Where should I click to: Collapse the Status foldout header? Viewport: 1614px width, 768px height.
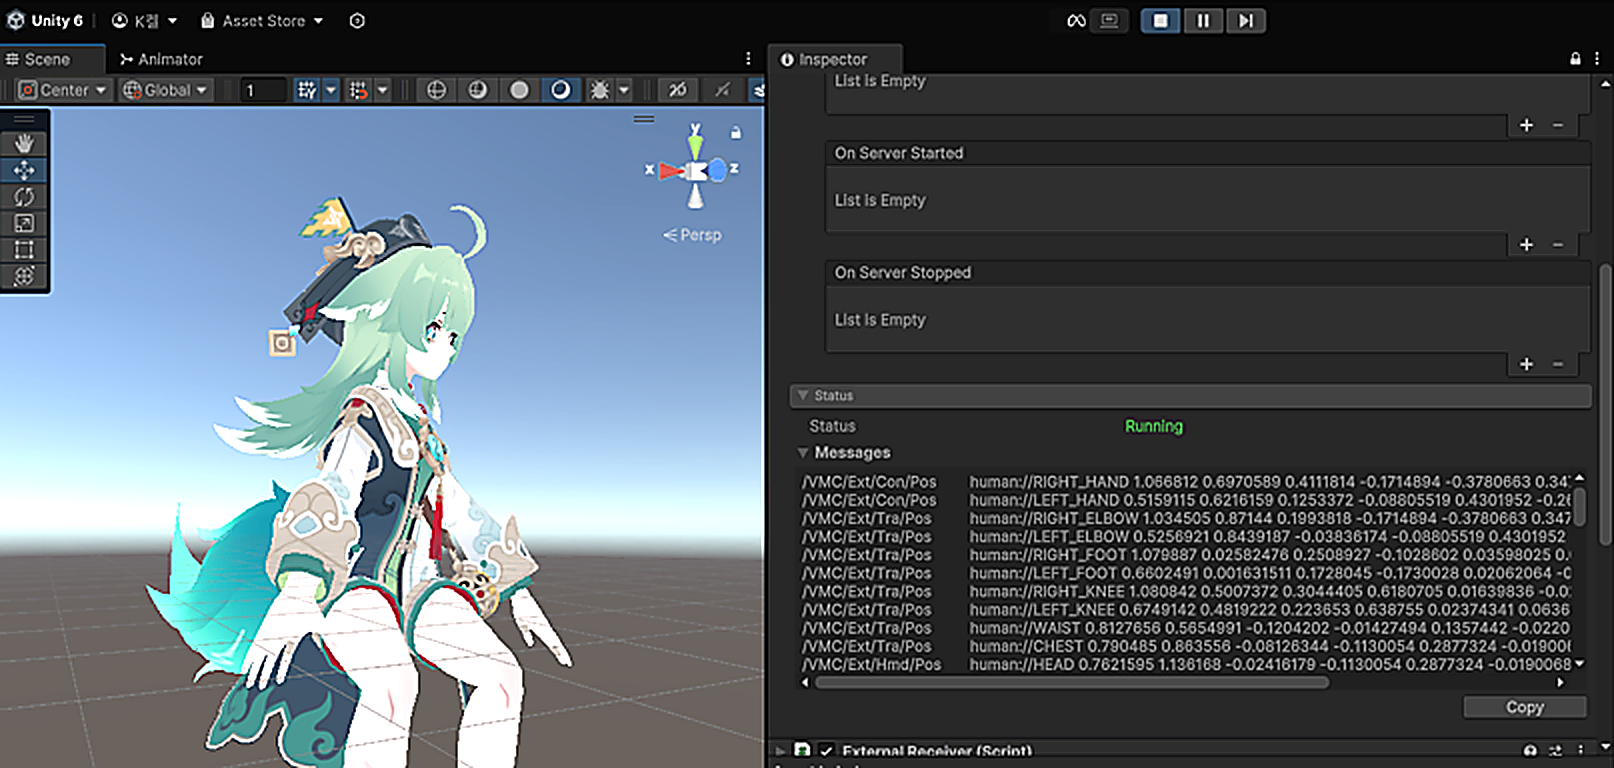click(1190, 396)
